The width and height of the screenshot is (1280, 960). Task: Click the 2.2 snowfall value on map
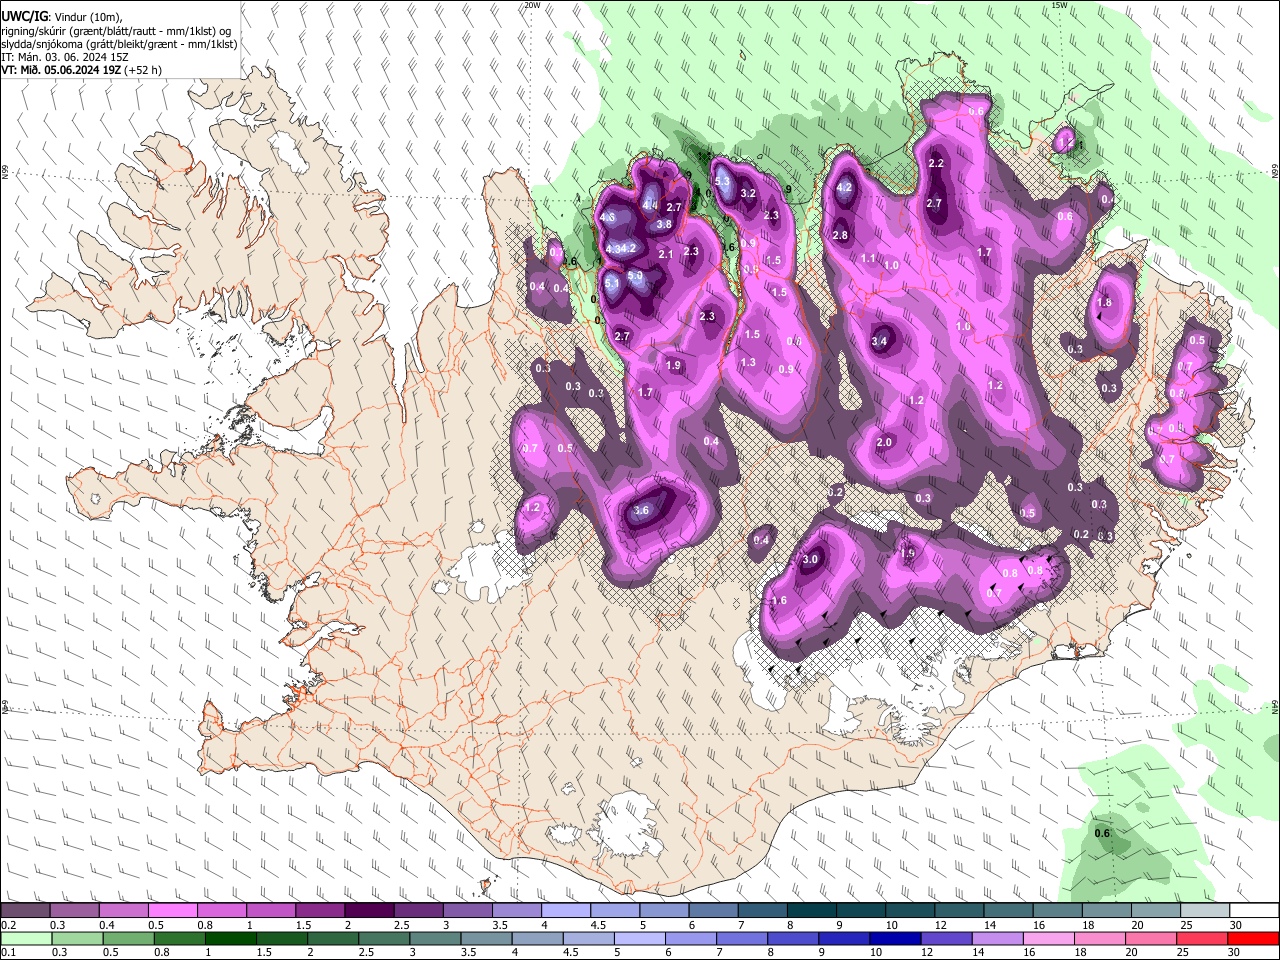(936, 163)
